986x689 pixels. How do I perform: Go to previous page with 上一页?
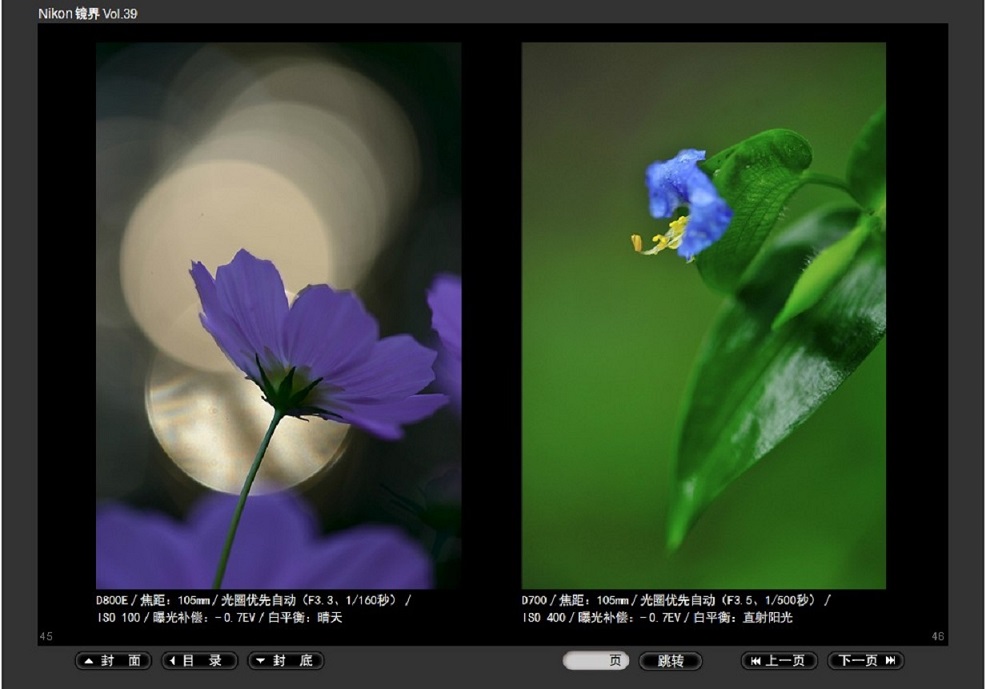tap(779, 661)
